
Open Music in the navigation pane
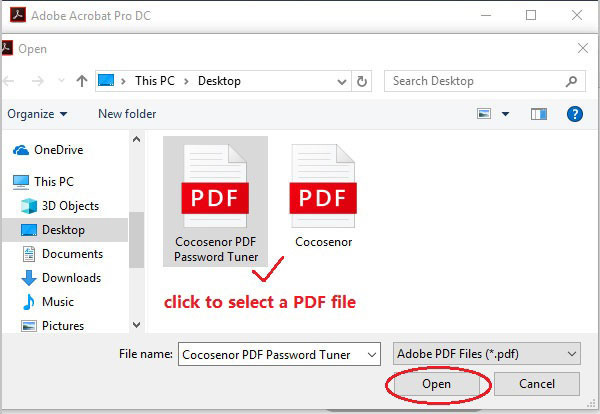[58, 302]
